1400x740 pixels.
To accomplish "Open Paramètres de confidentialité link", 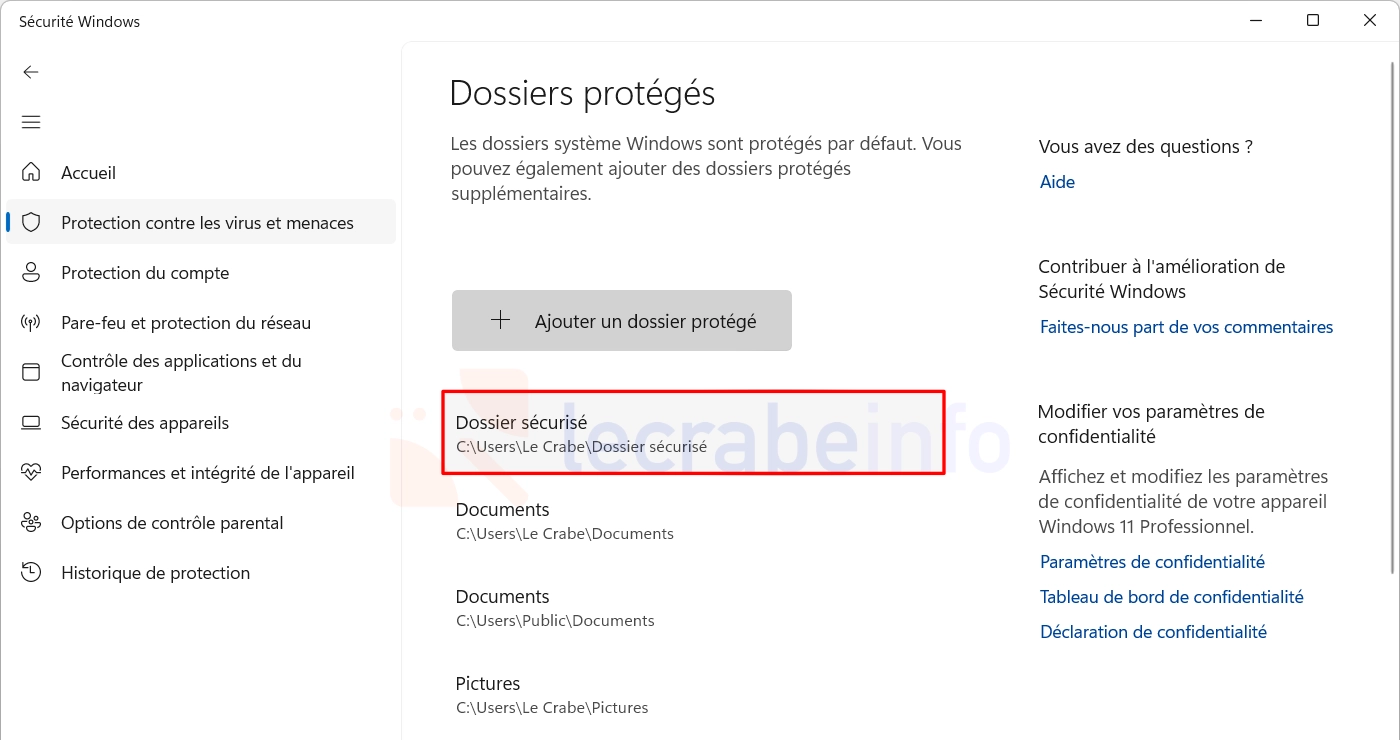I will tap(1152, 562).
